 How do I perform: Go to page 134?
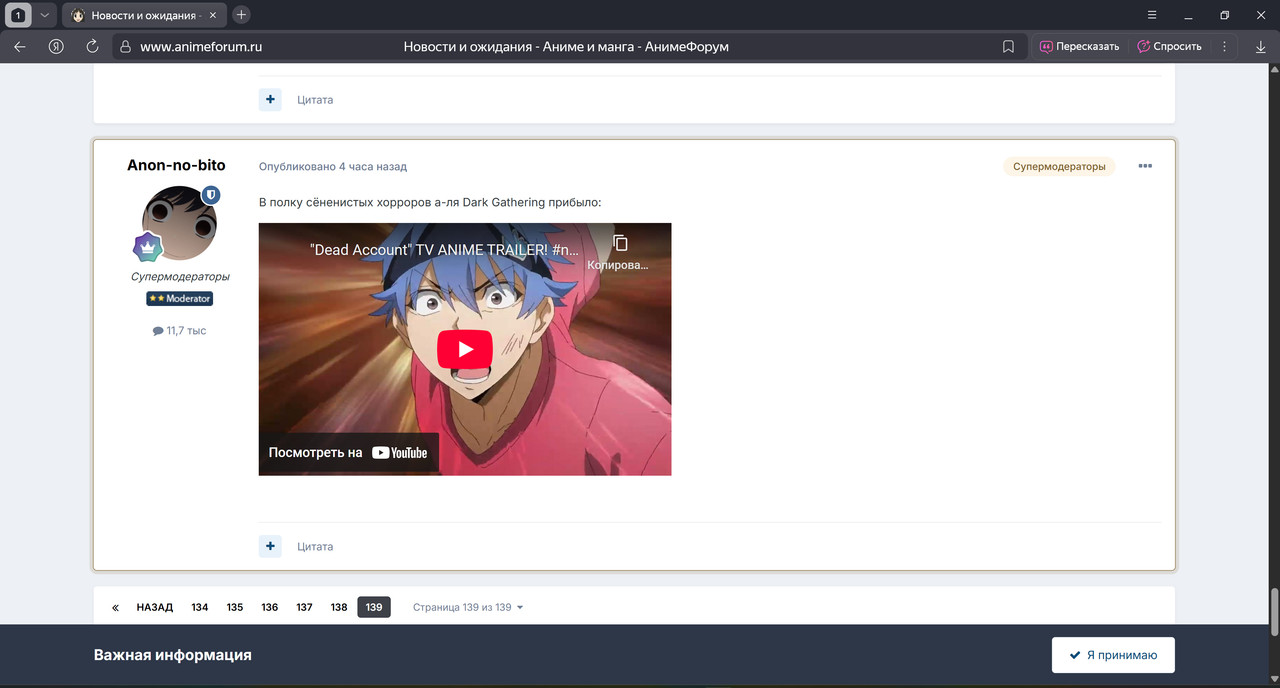pos(200,607)
